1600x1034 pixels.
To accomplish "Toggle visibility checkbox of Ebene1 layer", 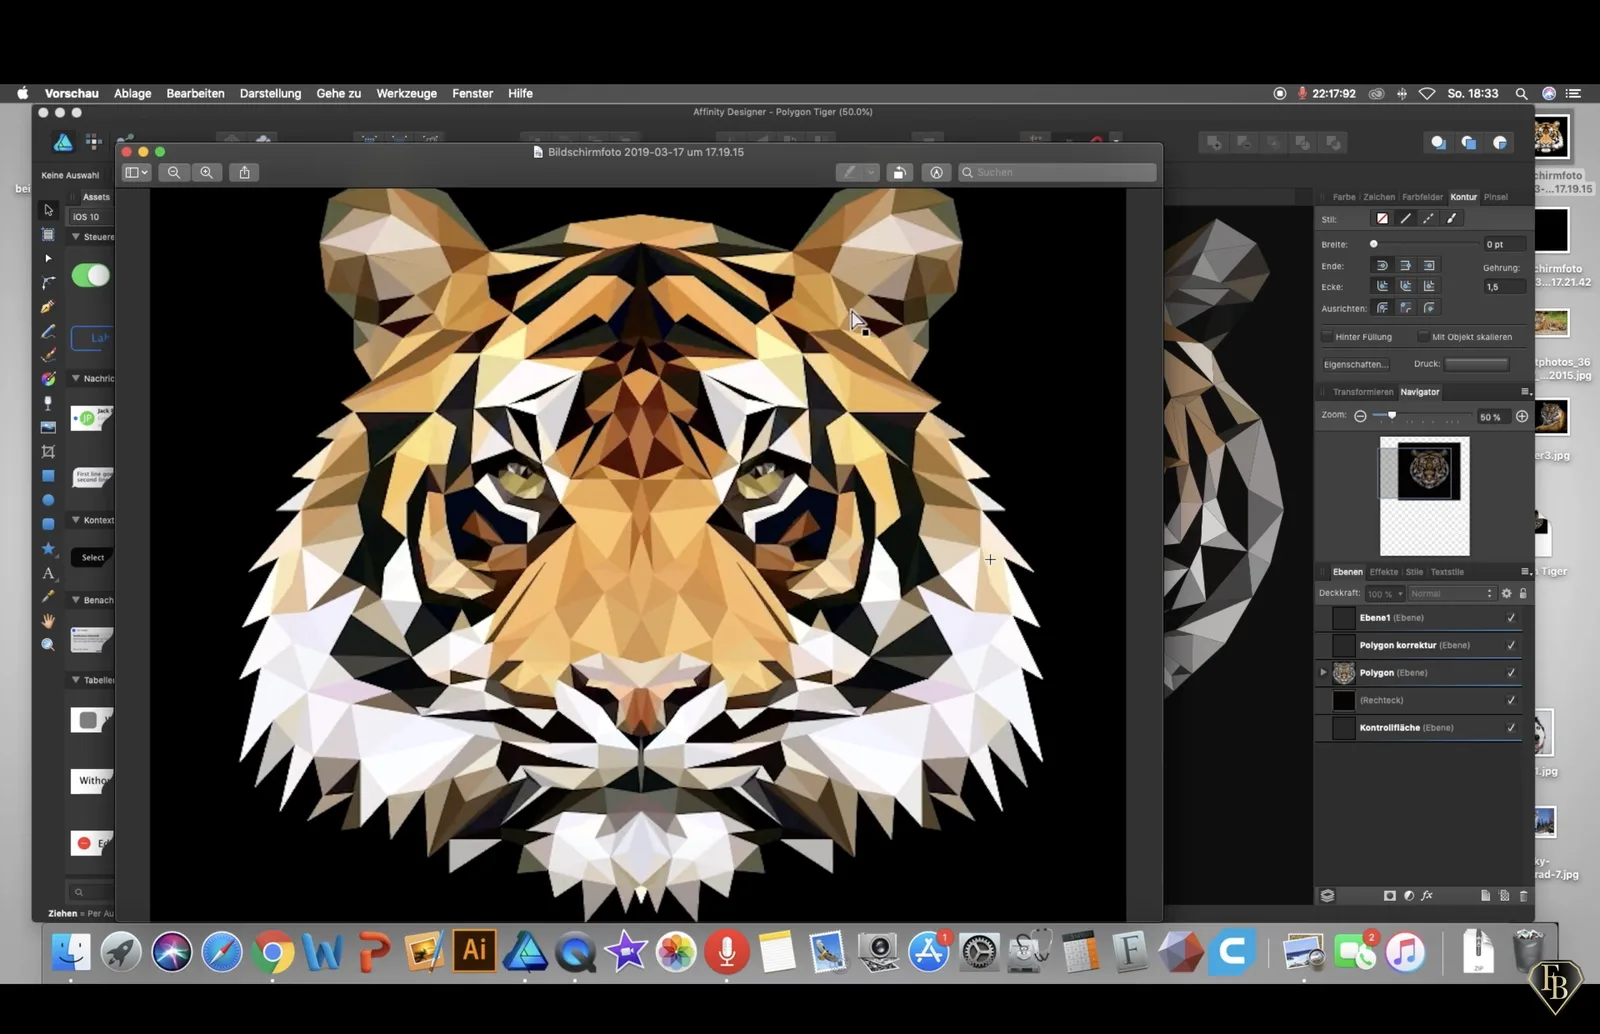I will point(1511,618).
